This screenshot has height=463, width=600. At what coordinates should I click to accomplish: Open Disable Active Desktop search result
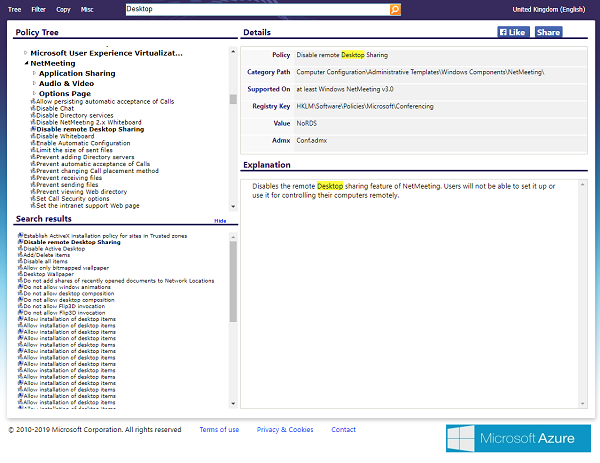tap(54, 249)
